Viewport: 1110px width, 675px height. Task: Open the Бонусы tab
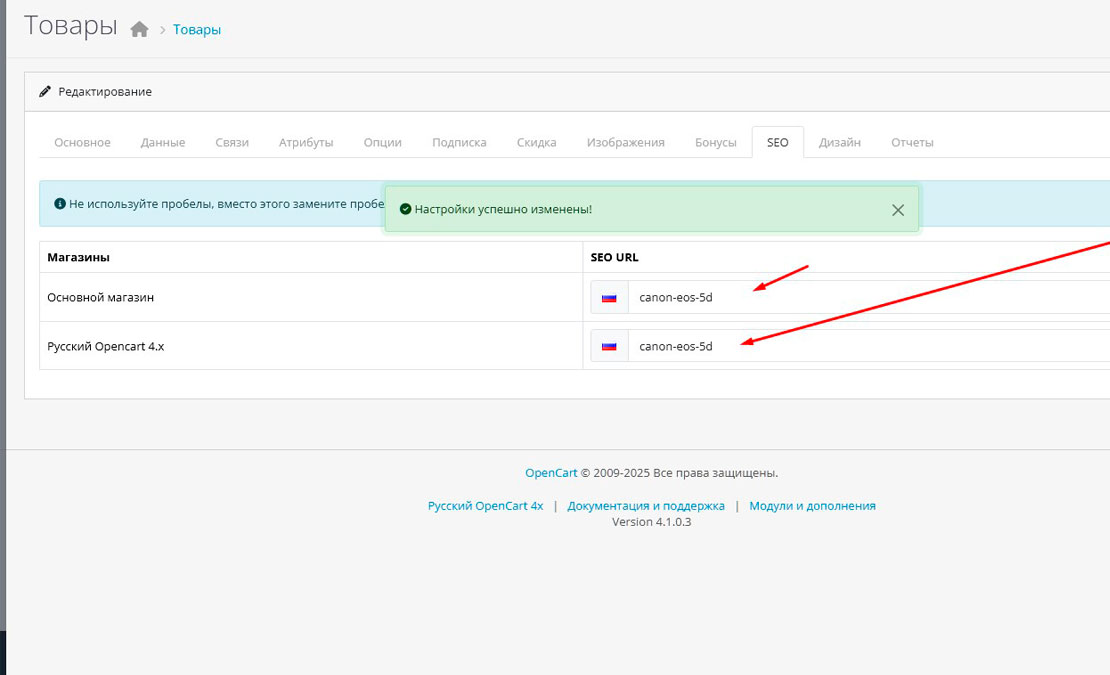[x=716, y=142]
